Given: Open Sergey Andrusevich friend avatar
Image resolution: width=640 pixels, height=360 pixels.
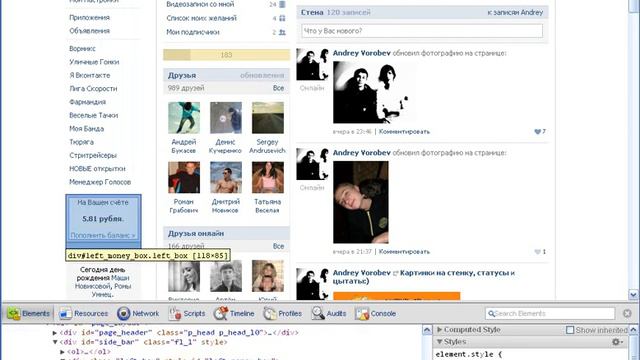Looking at the screenshot, I should pos(268,118).
